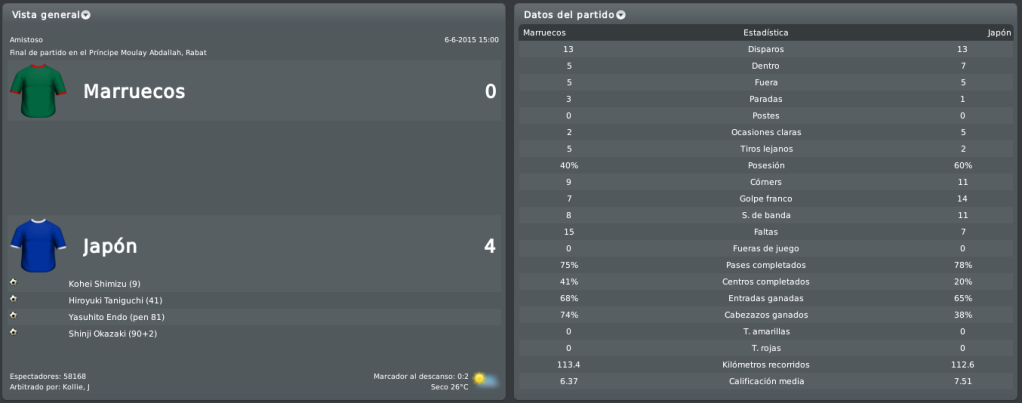The height and width of the screenshot is (403, 1022).
Task: Open the Vista general dropdown arrow
Action: point(85,15)
